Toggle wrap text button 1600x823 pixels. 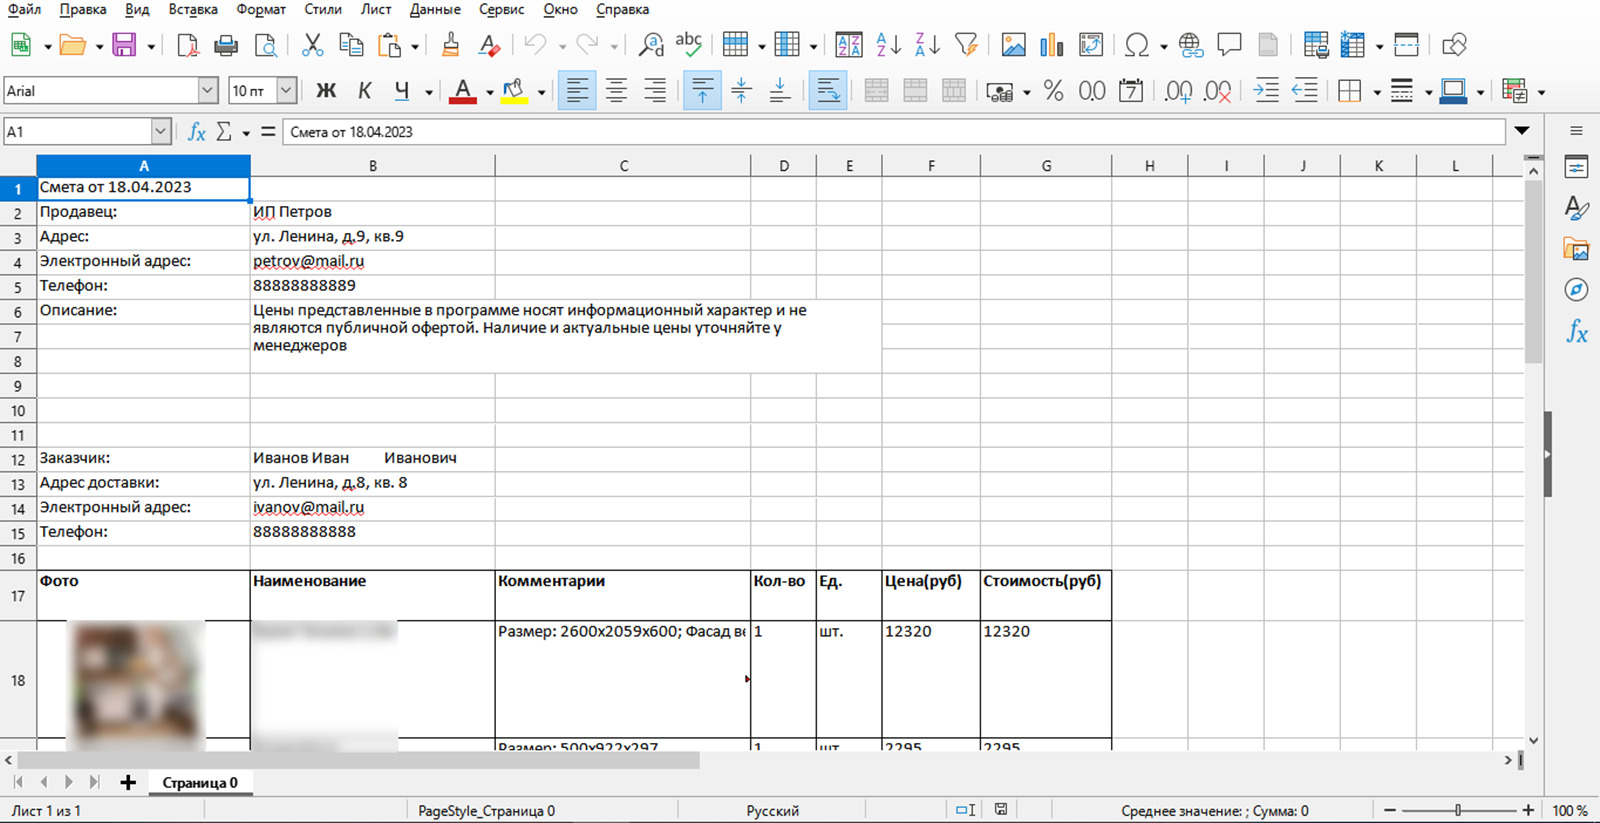point(828,91)
